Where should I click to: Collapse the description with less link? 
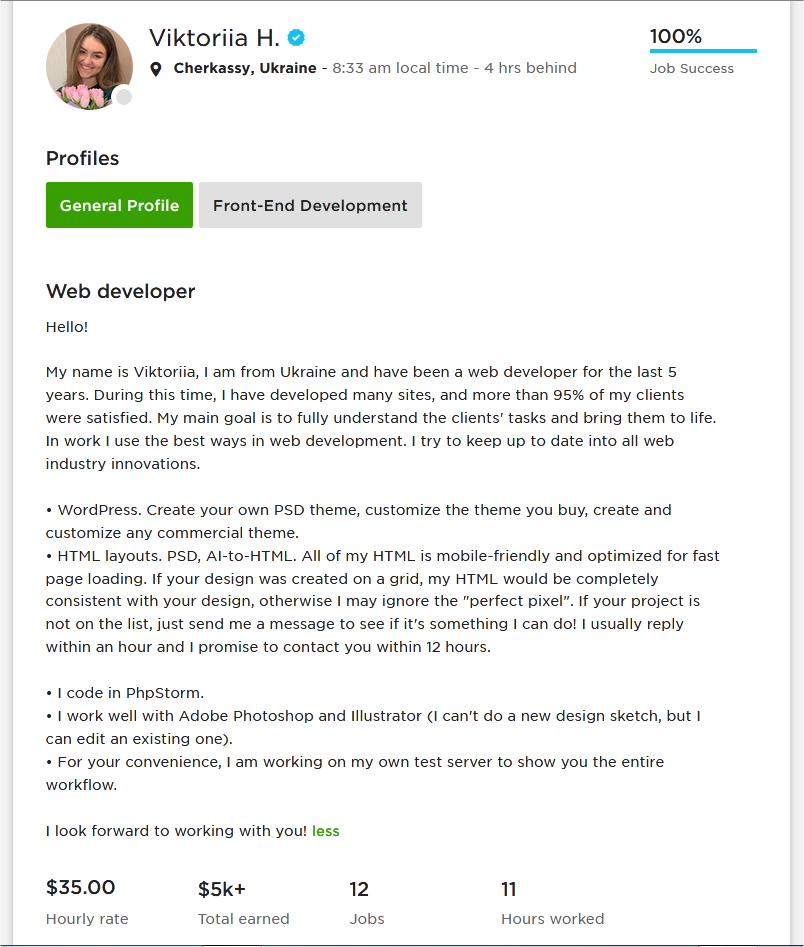(x=326, y=831)
